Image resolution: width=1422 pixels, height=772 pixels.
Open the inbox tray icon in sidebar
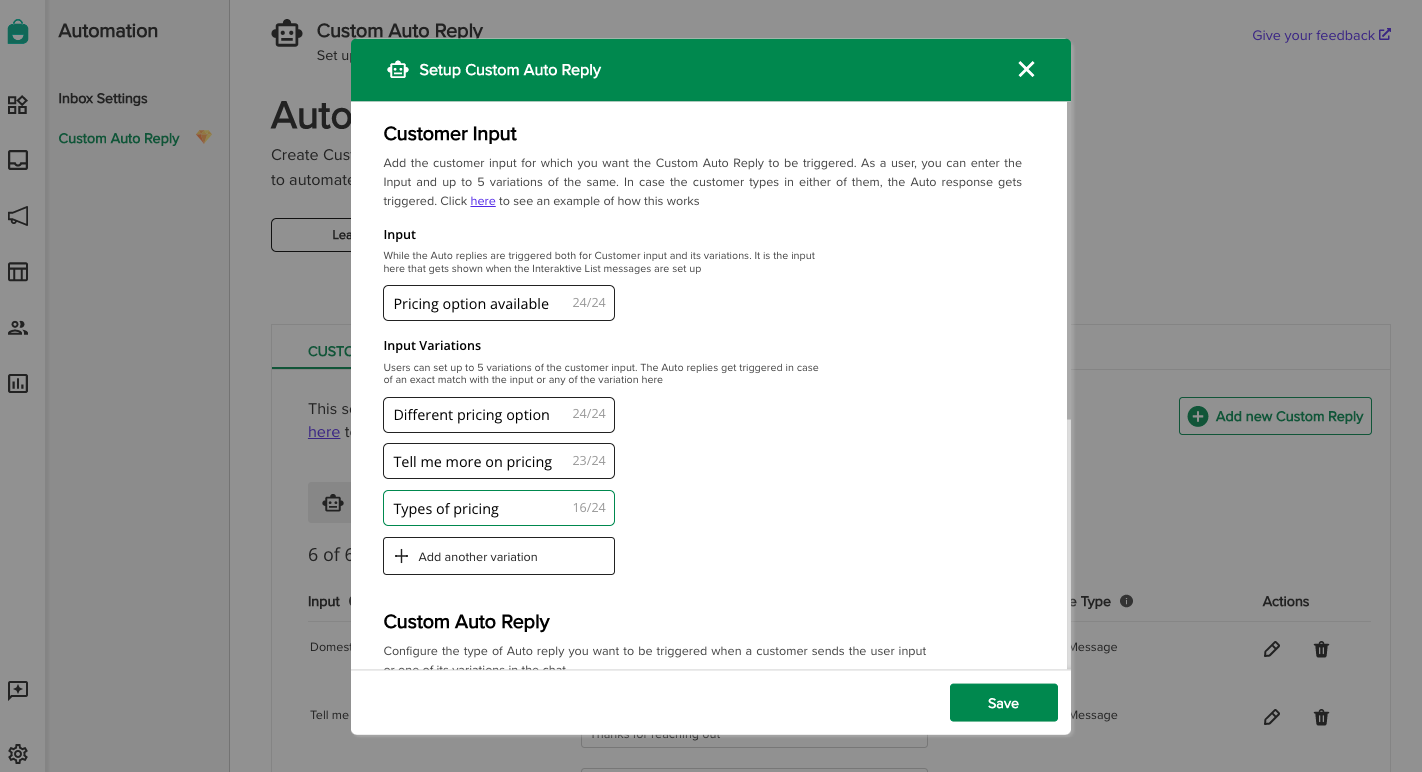(18, 160)
